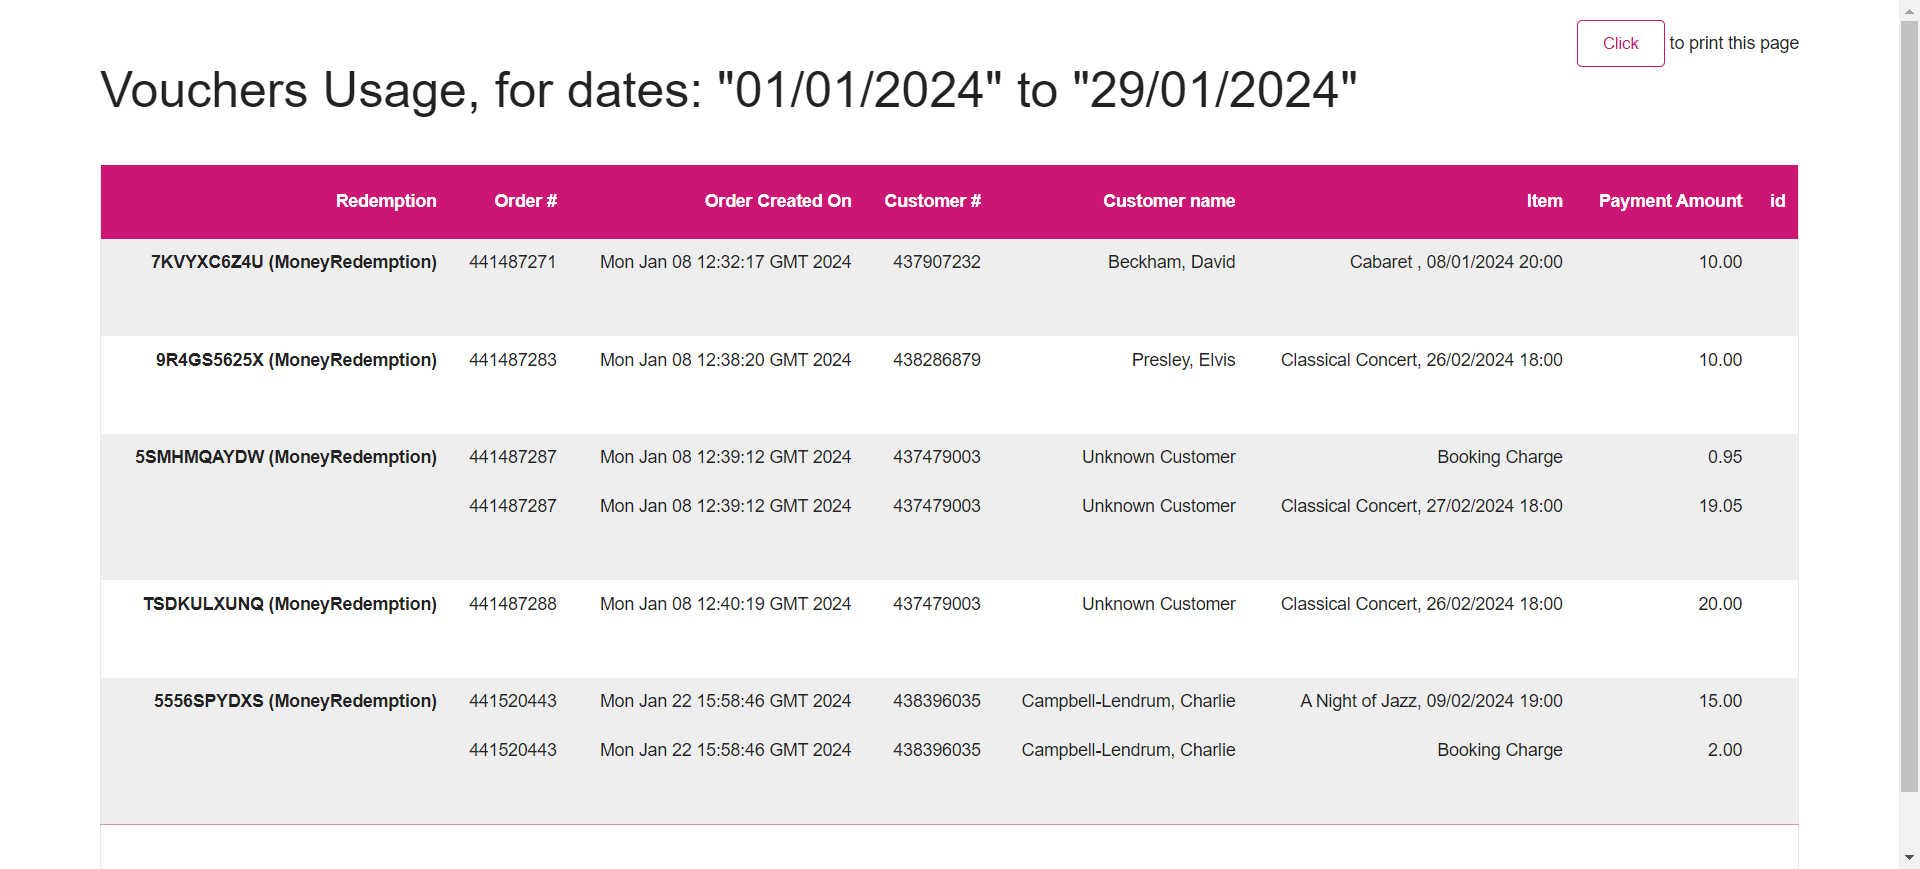Click the Payment Amount column header
The image size is (1920, 869).
[1670, 201]
